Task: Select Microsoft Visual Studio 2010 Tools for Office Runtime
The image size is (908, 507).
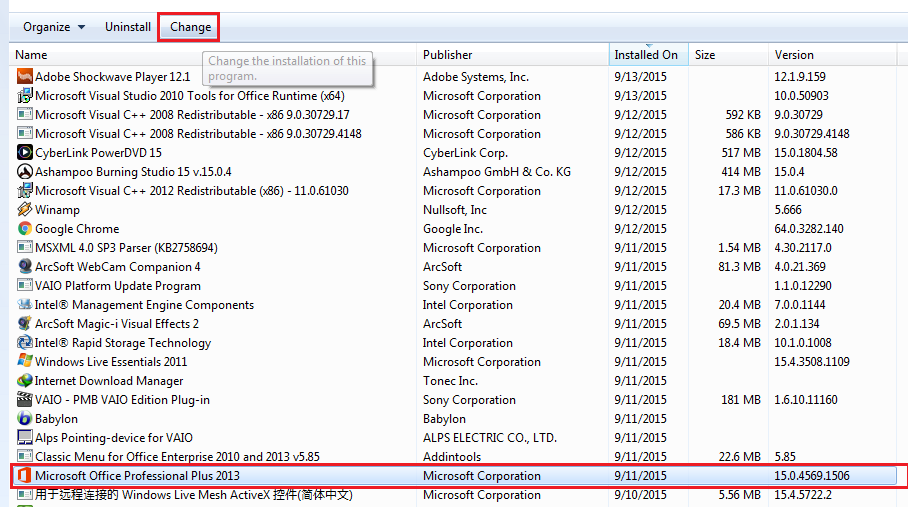Action: [190, 95]
